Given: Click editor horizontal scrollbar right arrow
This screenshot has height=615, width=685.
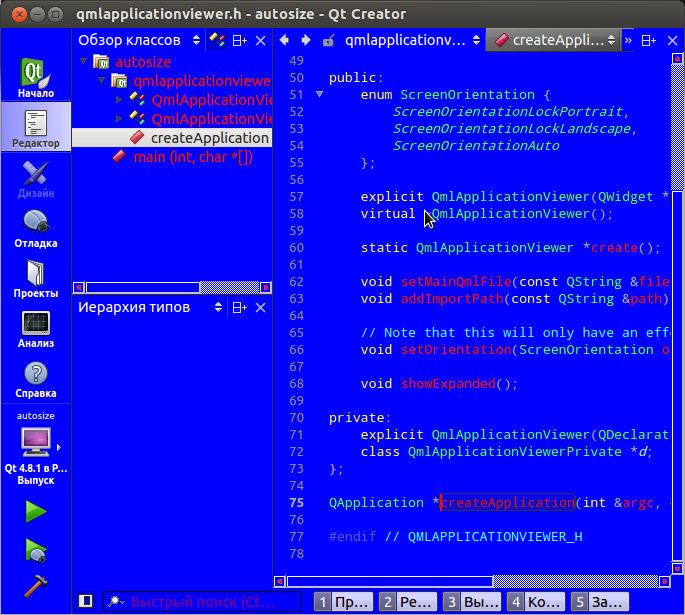Looking at the screenshot, I should pyautogui.click(x=665, y=581).
